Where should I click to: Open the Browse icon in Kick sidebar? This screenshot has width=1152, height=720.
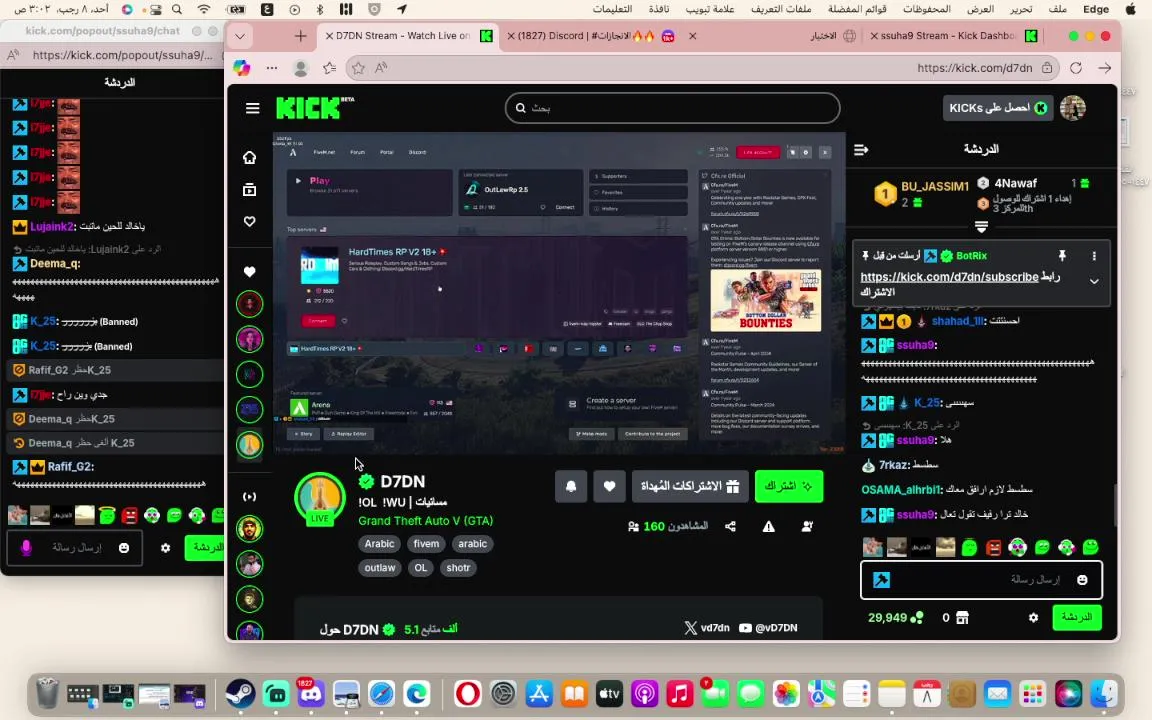coord(250,190)
